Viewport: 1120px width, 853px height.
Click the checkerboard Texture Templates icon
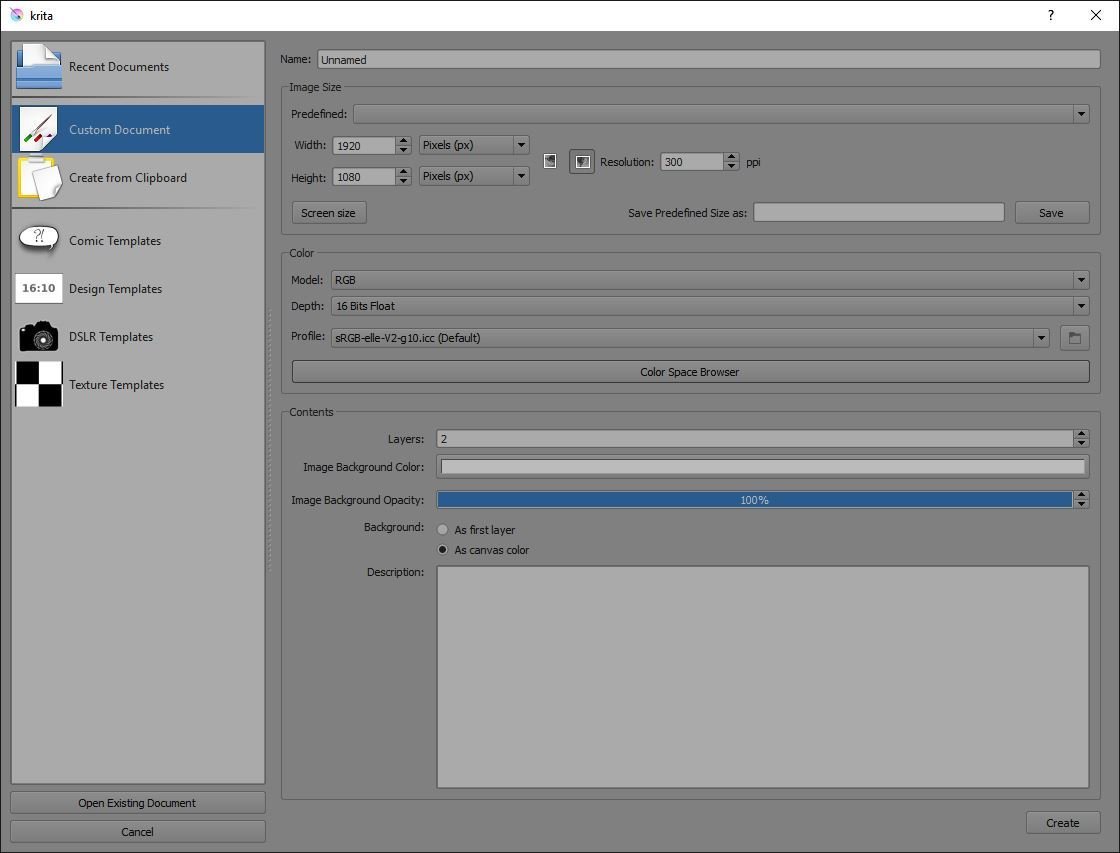(39, 384)
